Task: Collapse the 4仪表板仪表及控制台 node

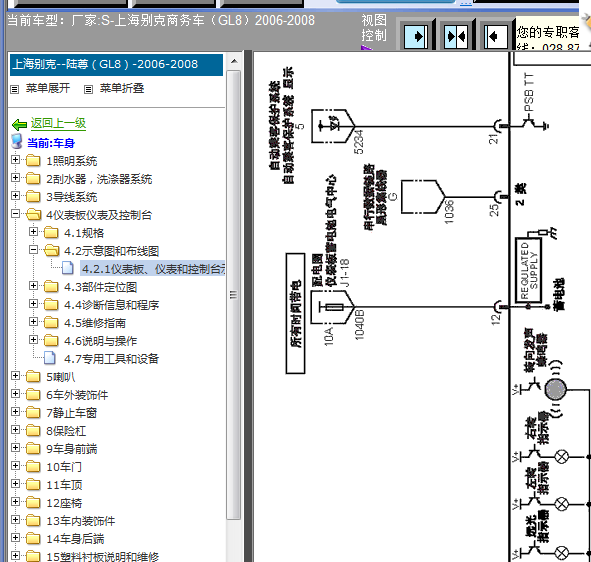Action: [15, 214]
